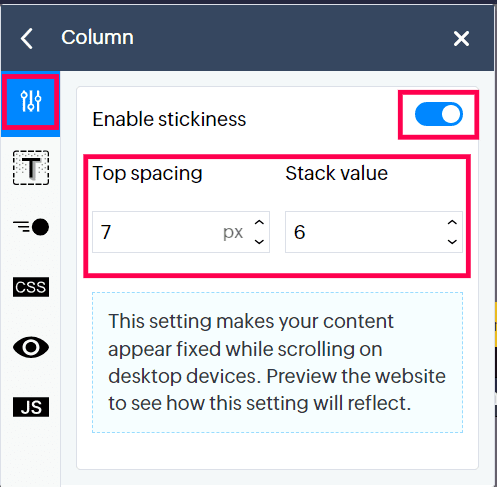497x487 pixels.
Task: Open the animation effects icon
Action: [x=31, y=227]
